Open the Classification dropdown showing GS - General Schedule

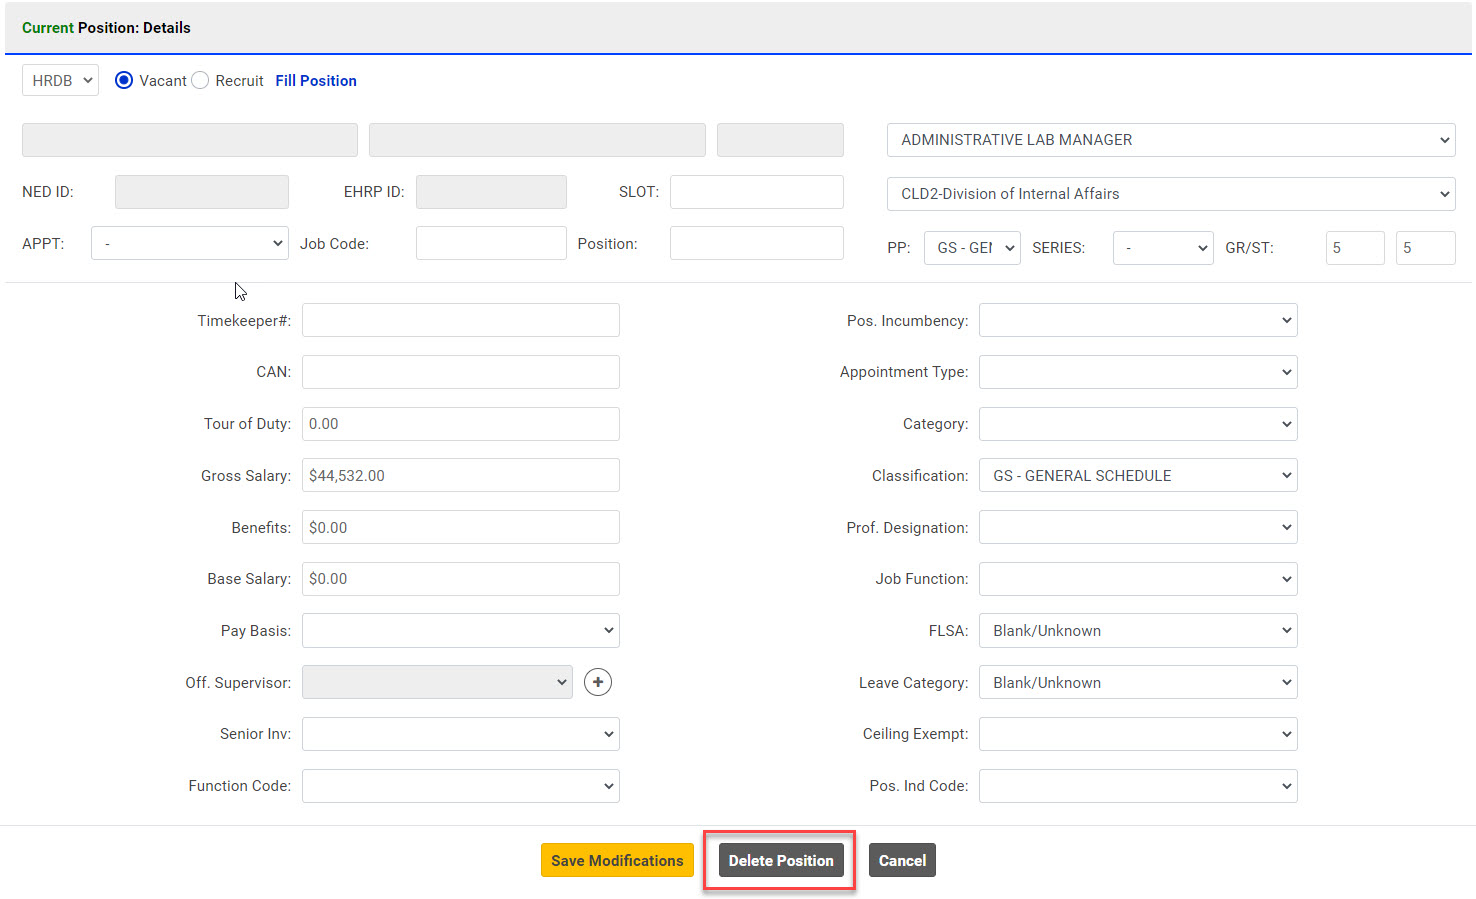tap(1138, 475)
